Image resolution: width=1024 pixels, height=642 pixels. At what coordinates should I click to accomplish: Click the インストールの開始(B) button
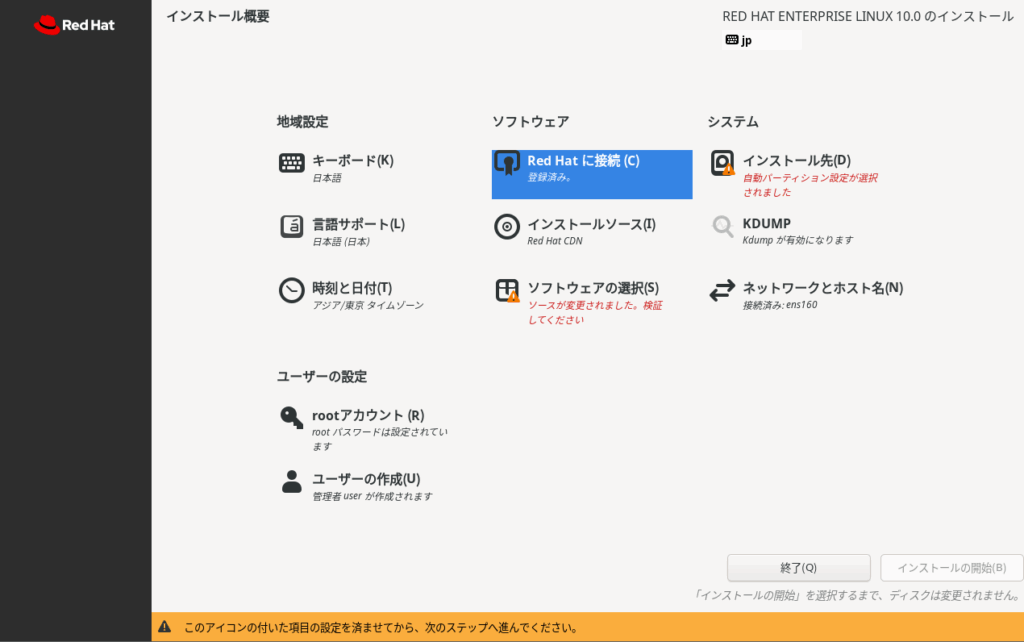(x=951, y=568)
